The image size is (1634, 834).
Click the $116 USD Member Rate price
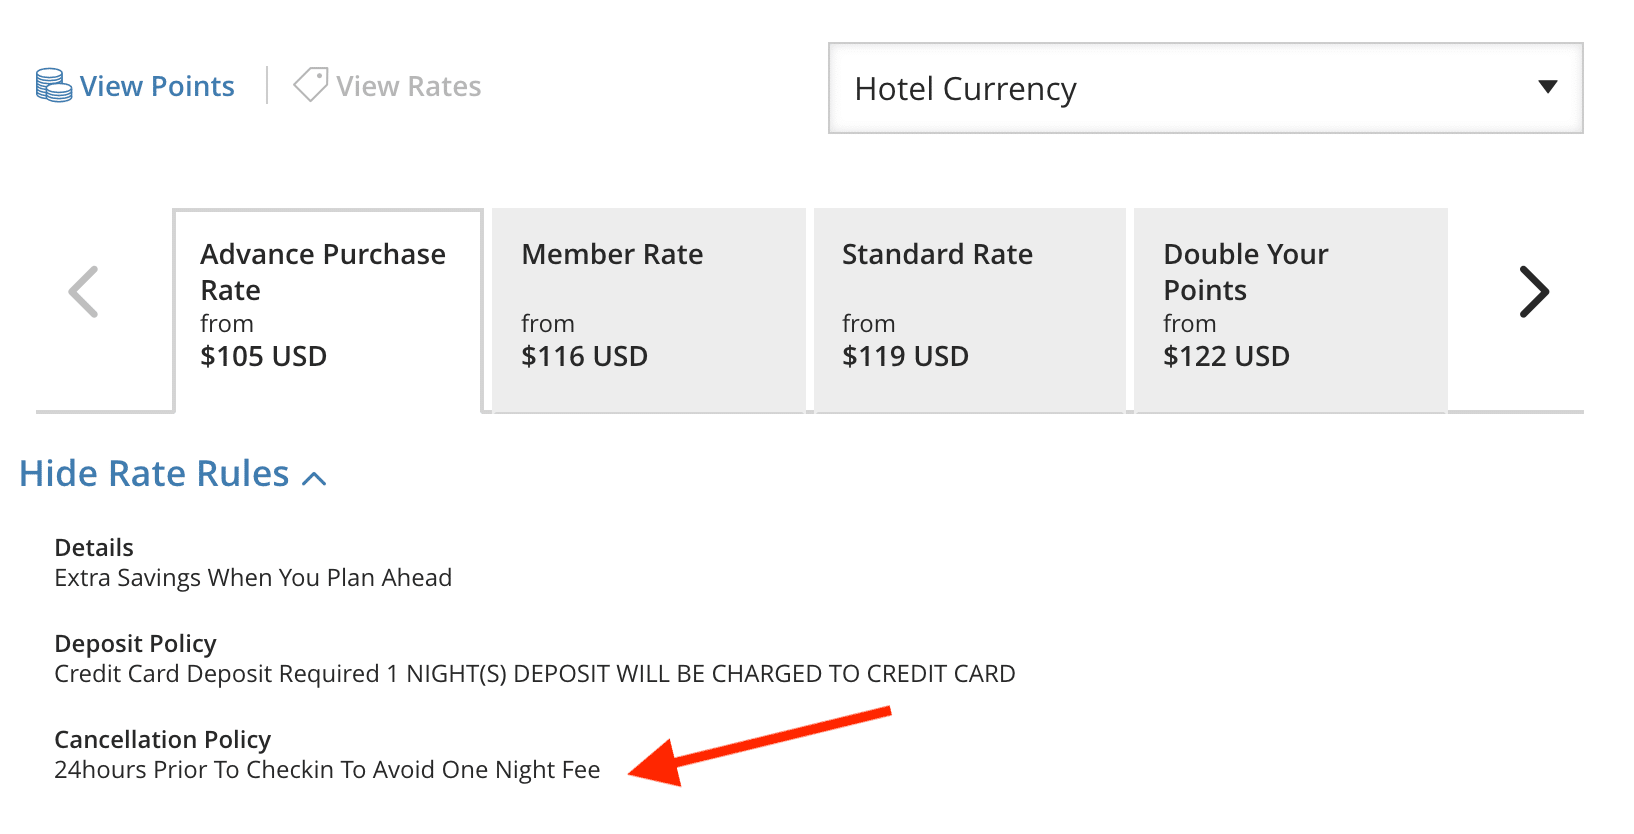pyautogui.click(x=585, y=356)
